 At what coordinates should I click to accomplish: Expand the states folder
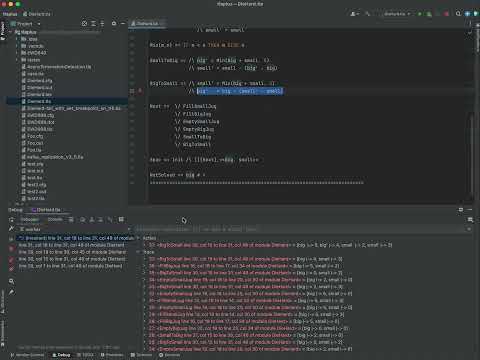tap(17, 60)
